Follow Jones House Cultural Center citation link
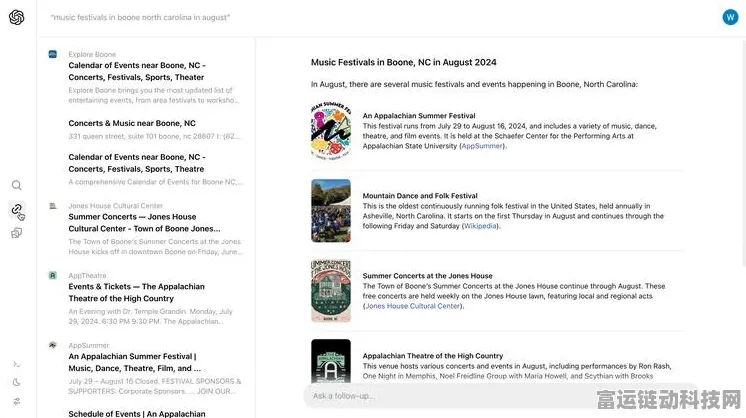Image resolution: width=746 pixels, height=418 pixels. click(412, 306)
